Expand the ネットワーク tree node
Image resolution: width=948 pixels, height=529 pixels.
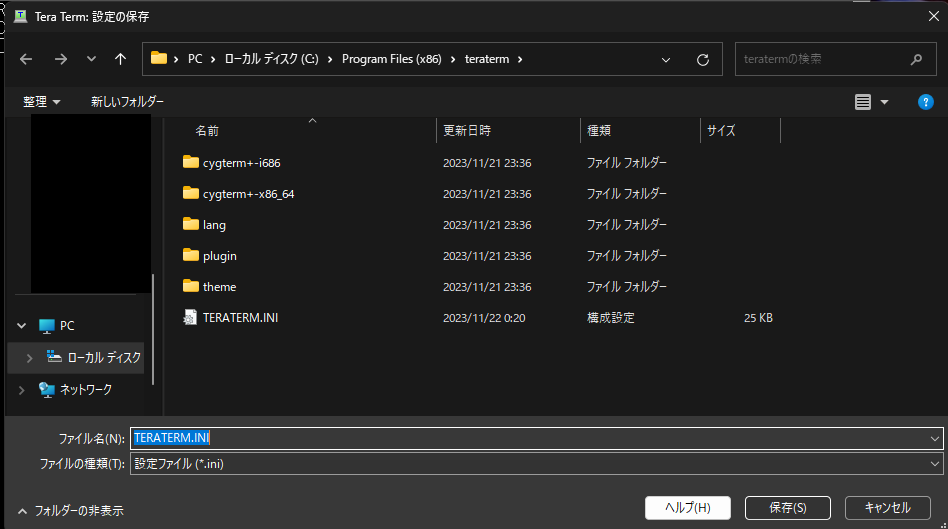click(22, 390)
